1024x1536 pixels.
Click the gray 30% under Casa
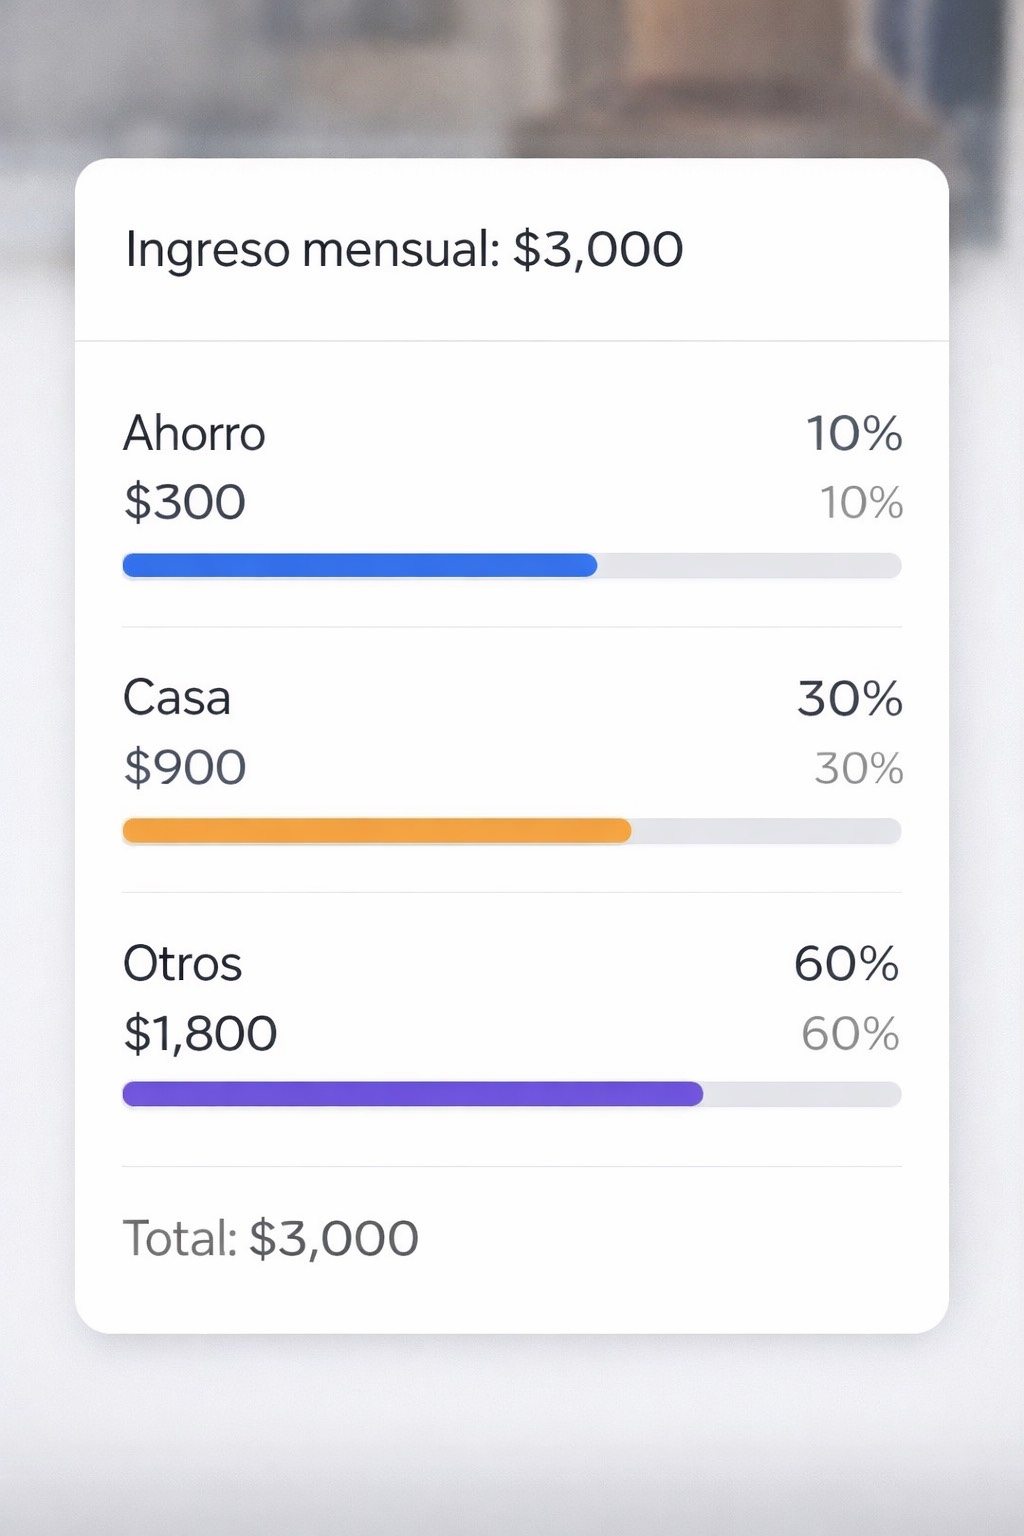[858, 769]
